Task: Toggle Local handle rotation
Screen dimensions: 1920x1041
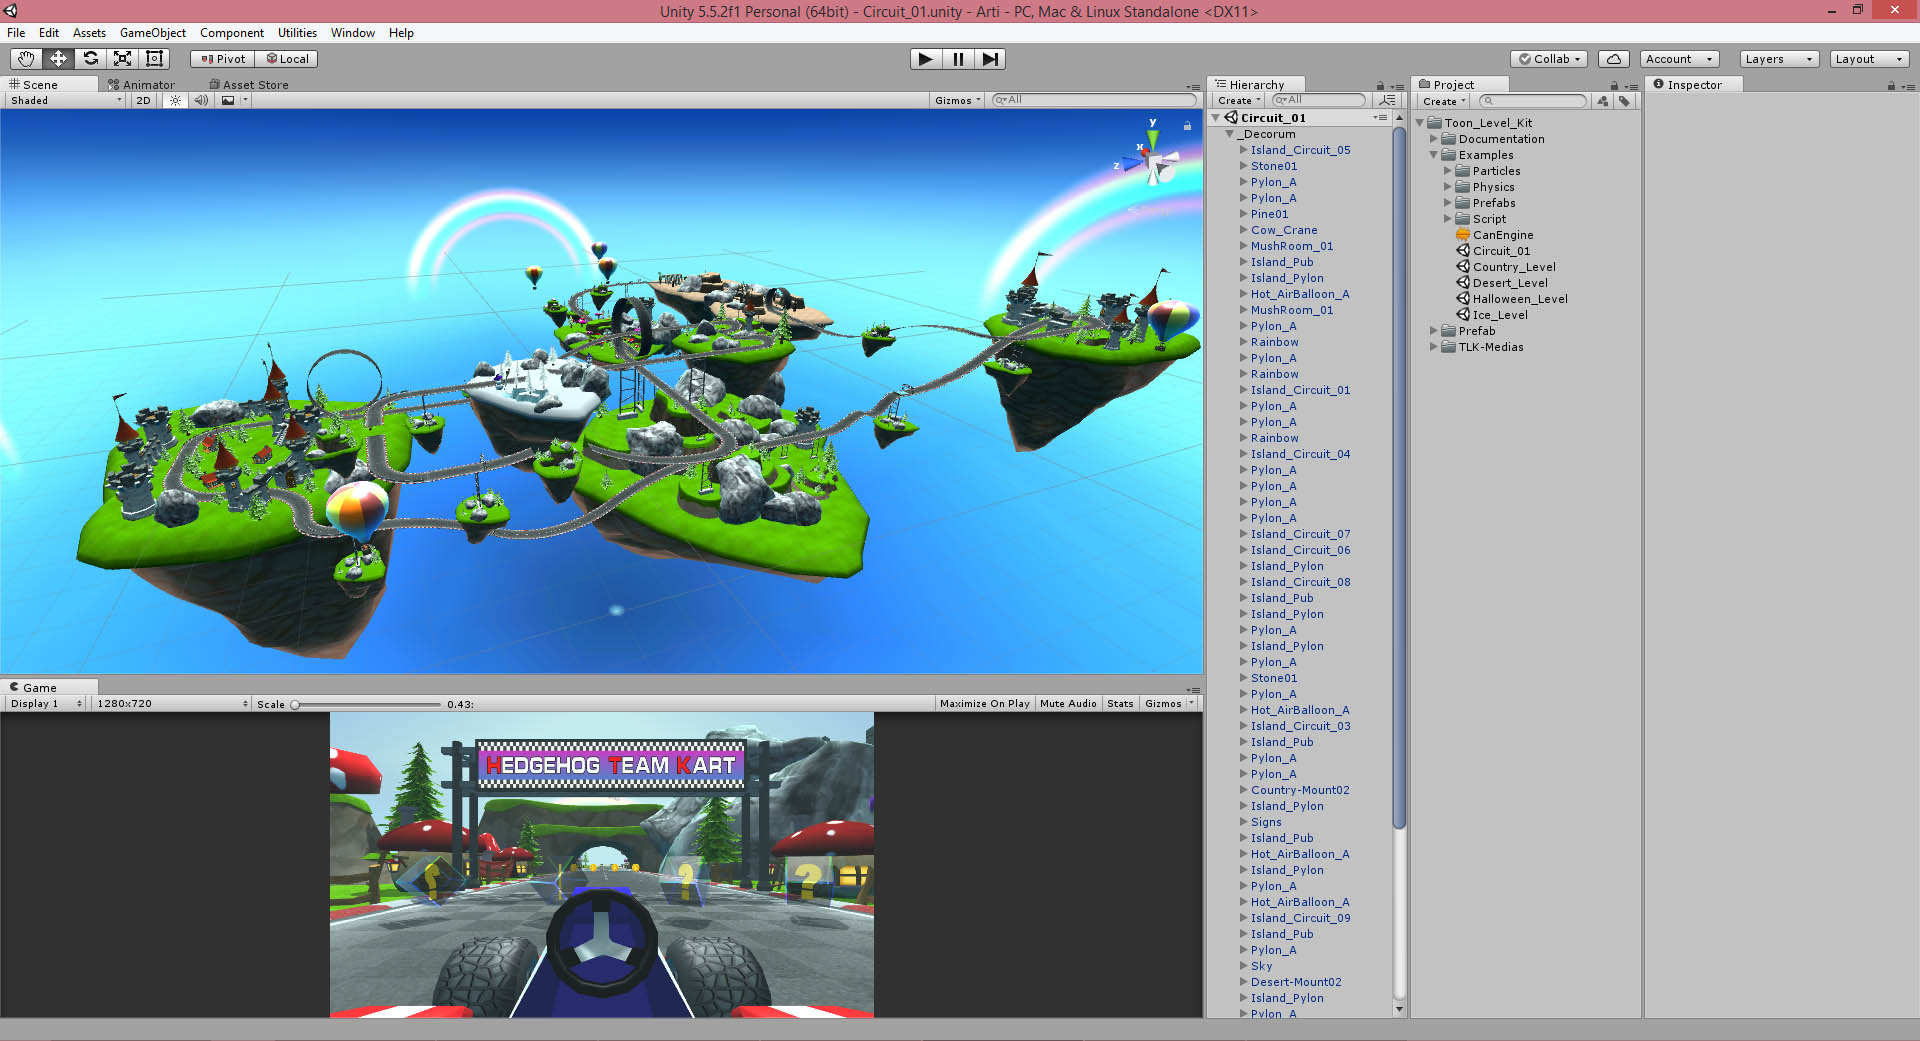Action: 287,59
